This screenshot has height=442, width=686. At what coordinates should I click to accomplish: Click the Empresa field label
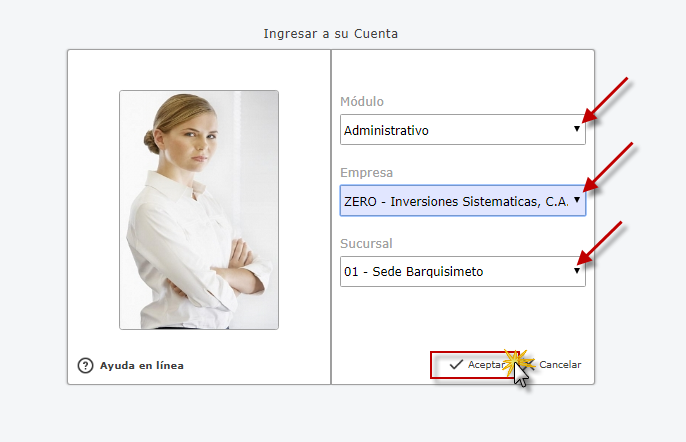[x=367, y=172]
